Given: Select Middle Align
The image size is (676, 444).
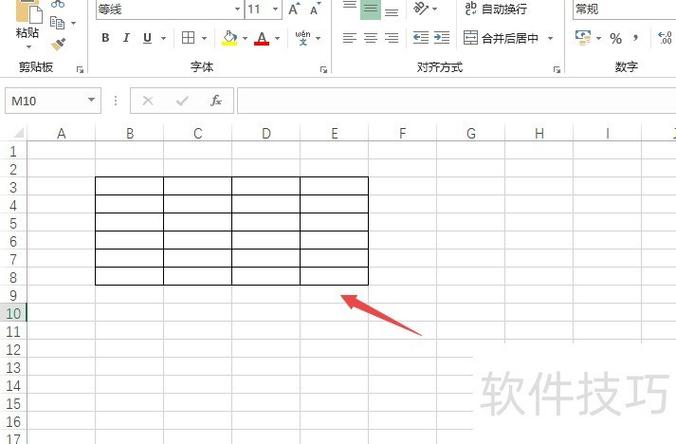Looking at the screenshot, I should 370,9.
